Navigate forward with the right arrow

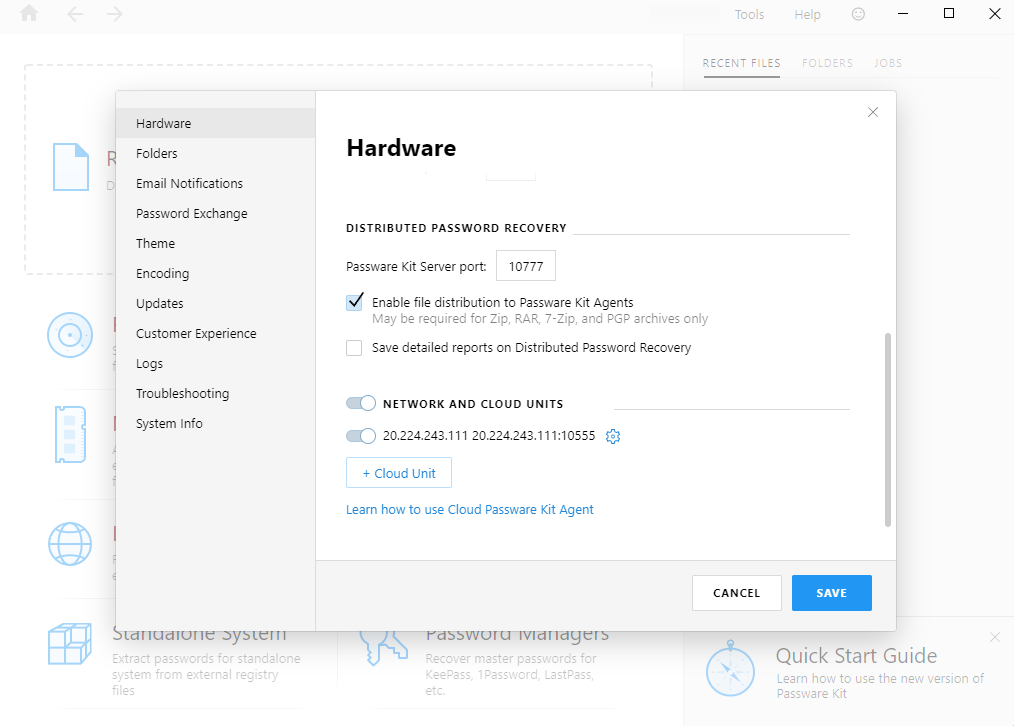pyautogui.click(x=114, y=14)
